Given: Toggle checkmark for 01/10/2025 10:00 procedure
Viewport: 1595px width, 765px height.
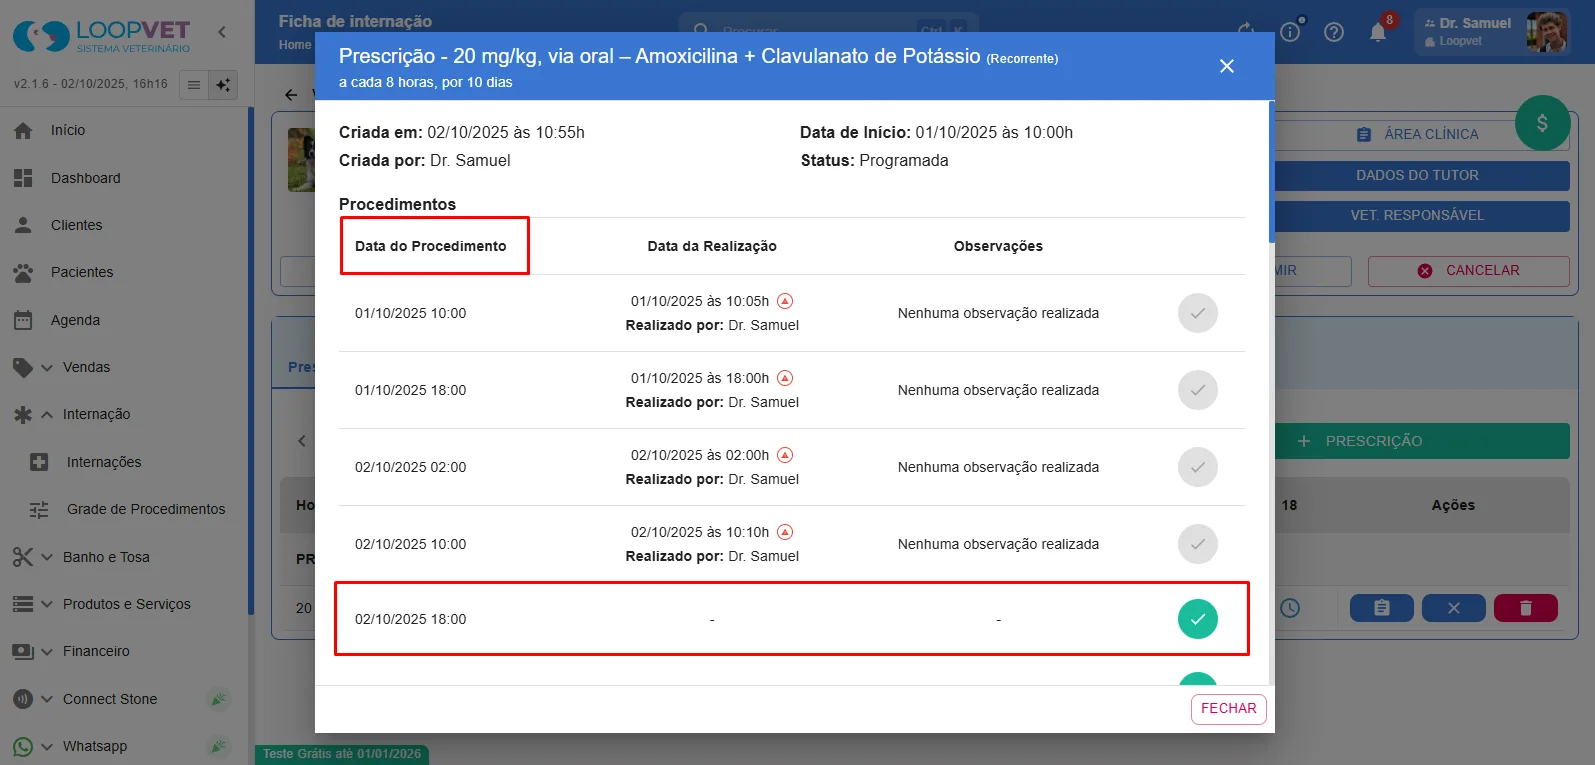Looking at the screenshot, I should coord(1198,313).
